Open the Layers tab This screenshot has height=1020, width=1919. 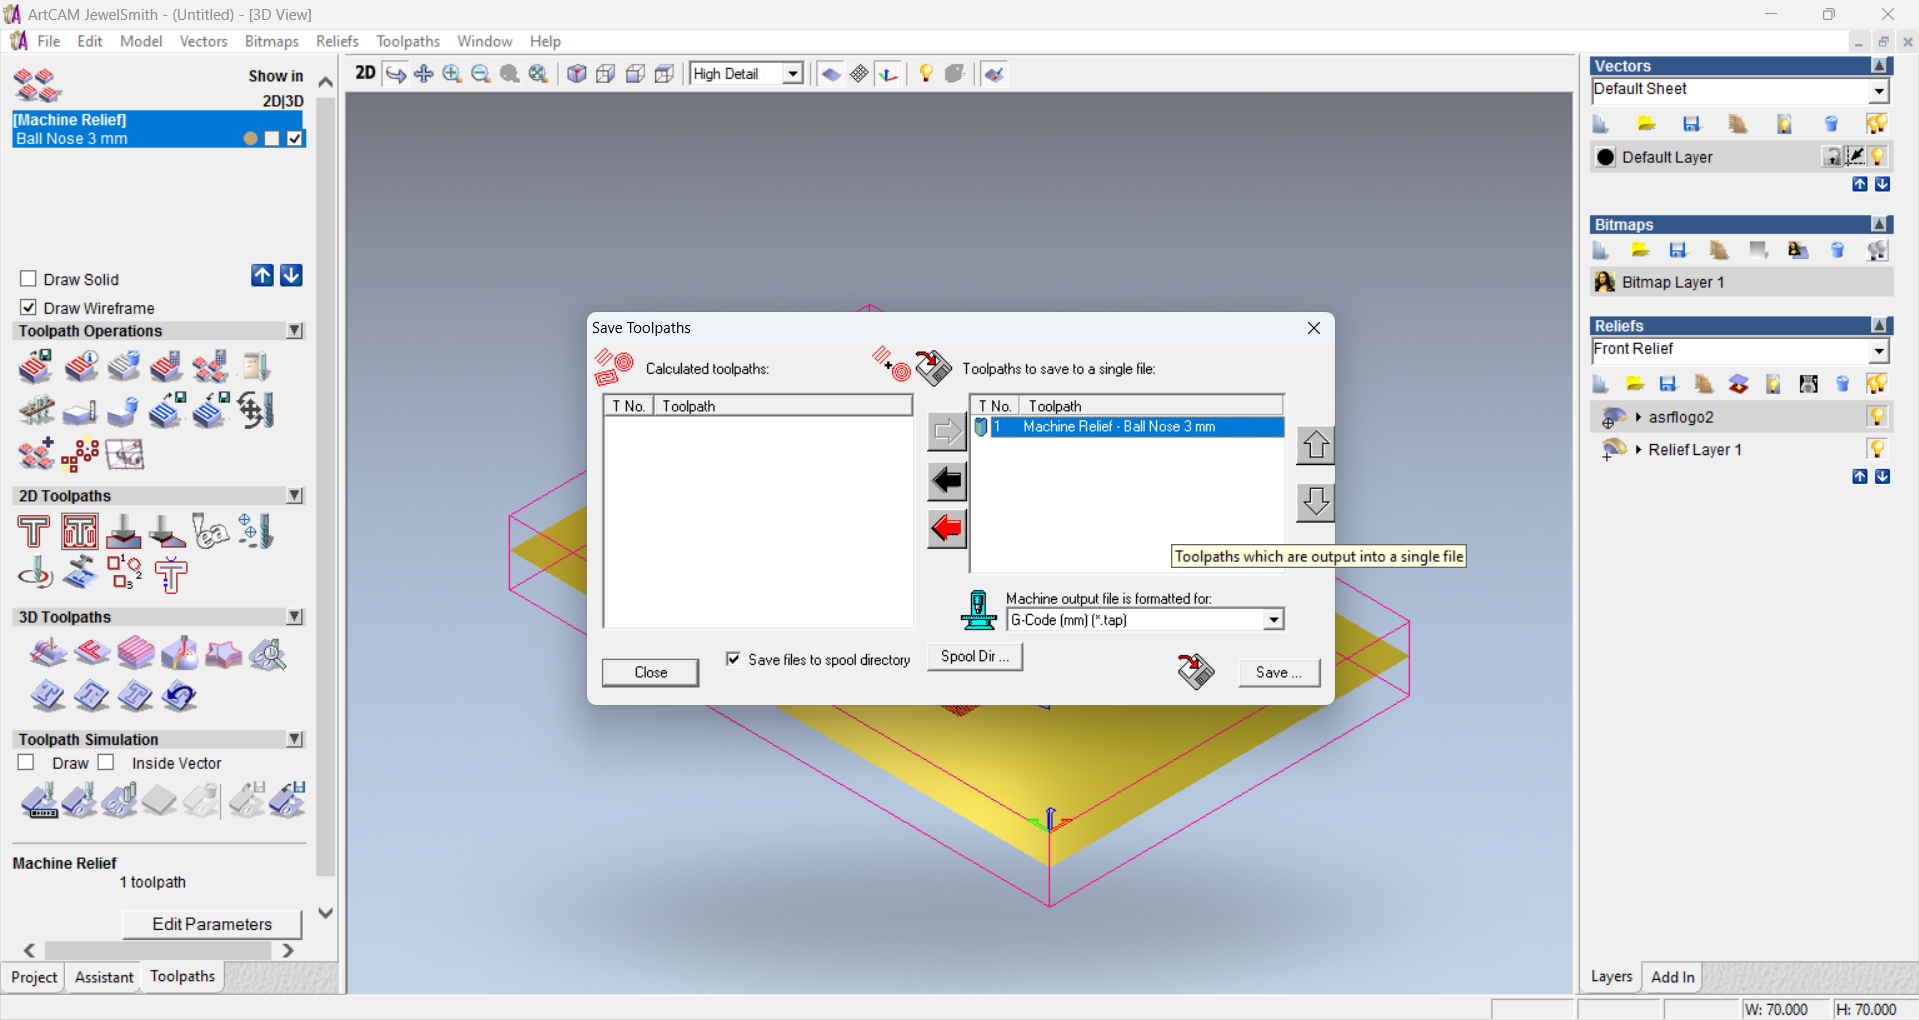coord(1611,976)
